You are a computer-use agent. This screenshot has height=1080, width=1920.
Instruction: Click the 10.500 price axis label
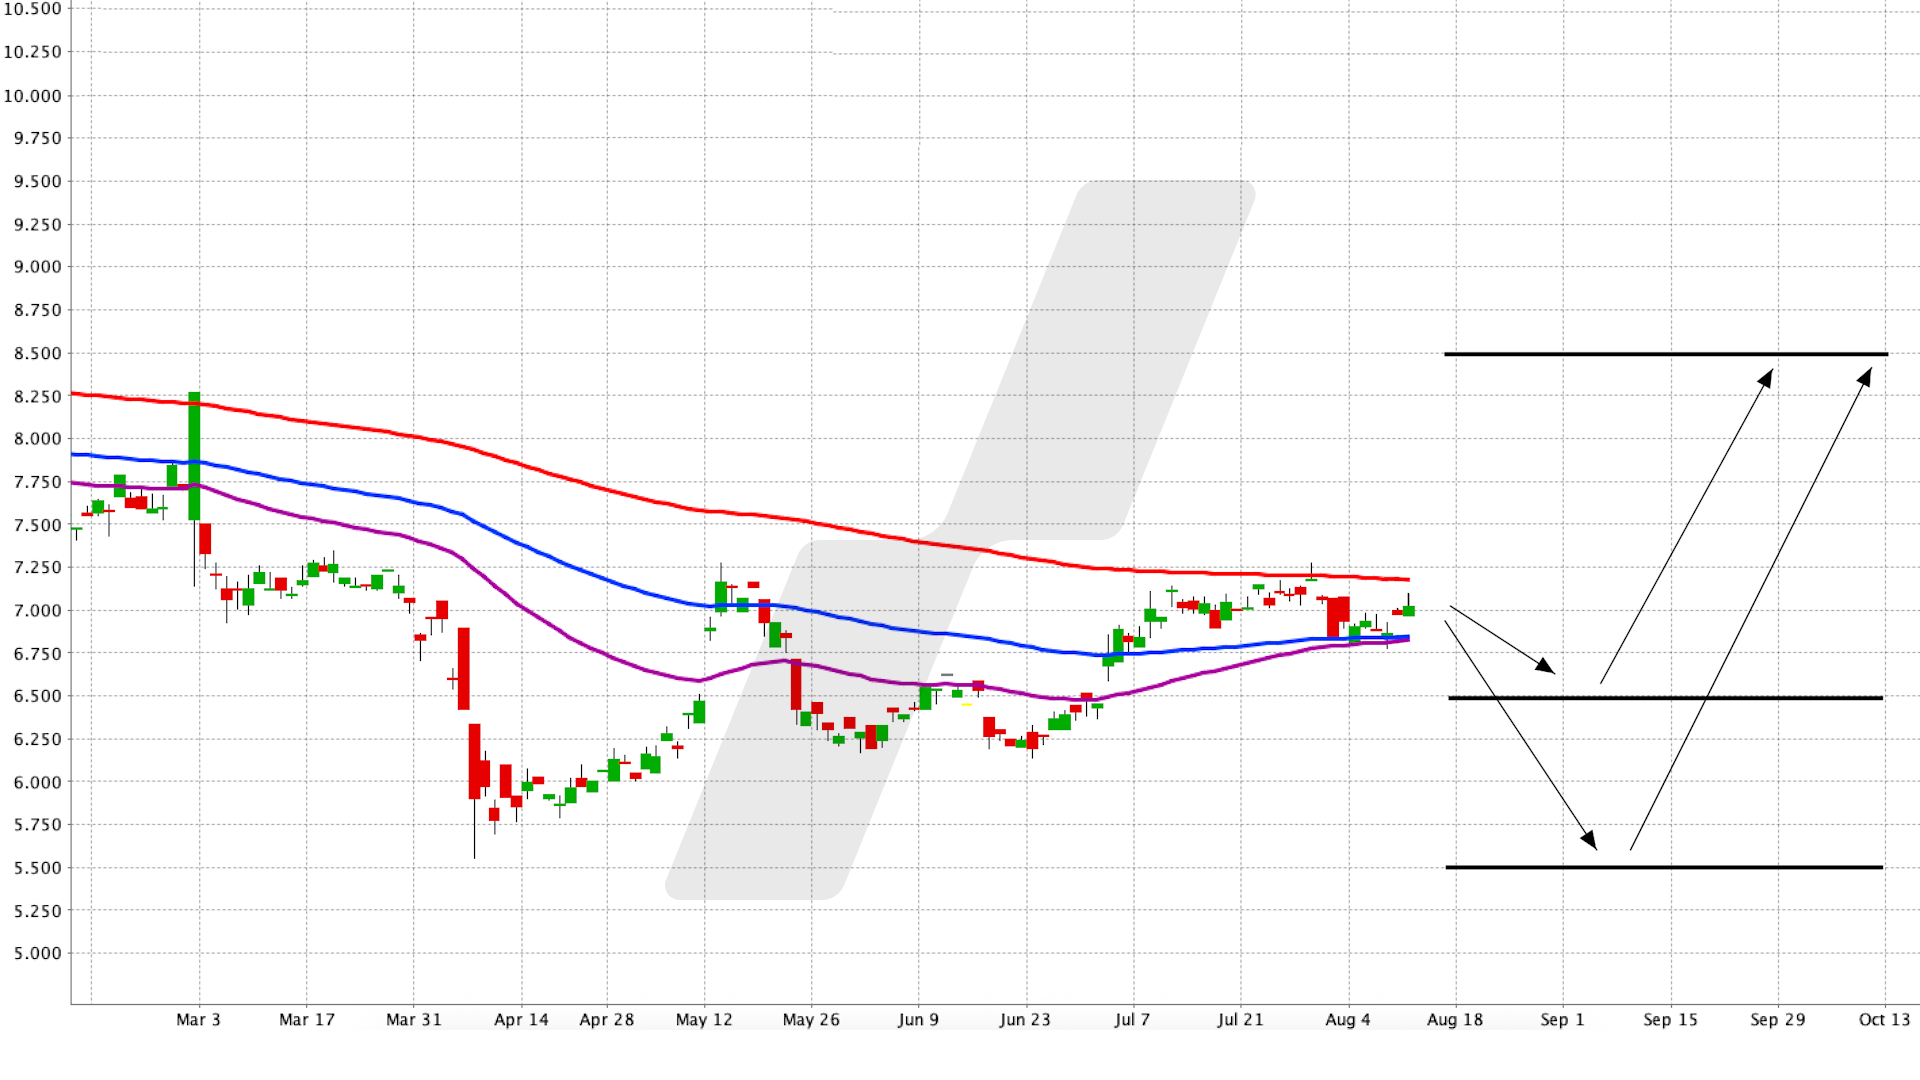pos(33,9)
